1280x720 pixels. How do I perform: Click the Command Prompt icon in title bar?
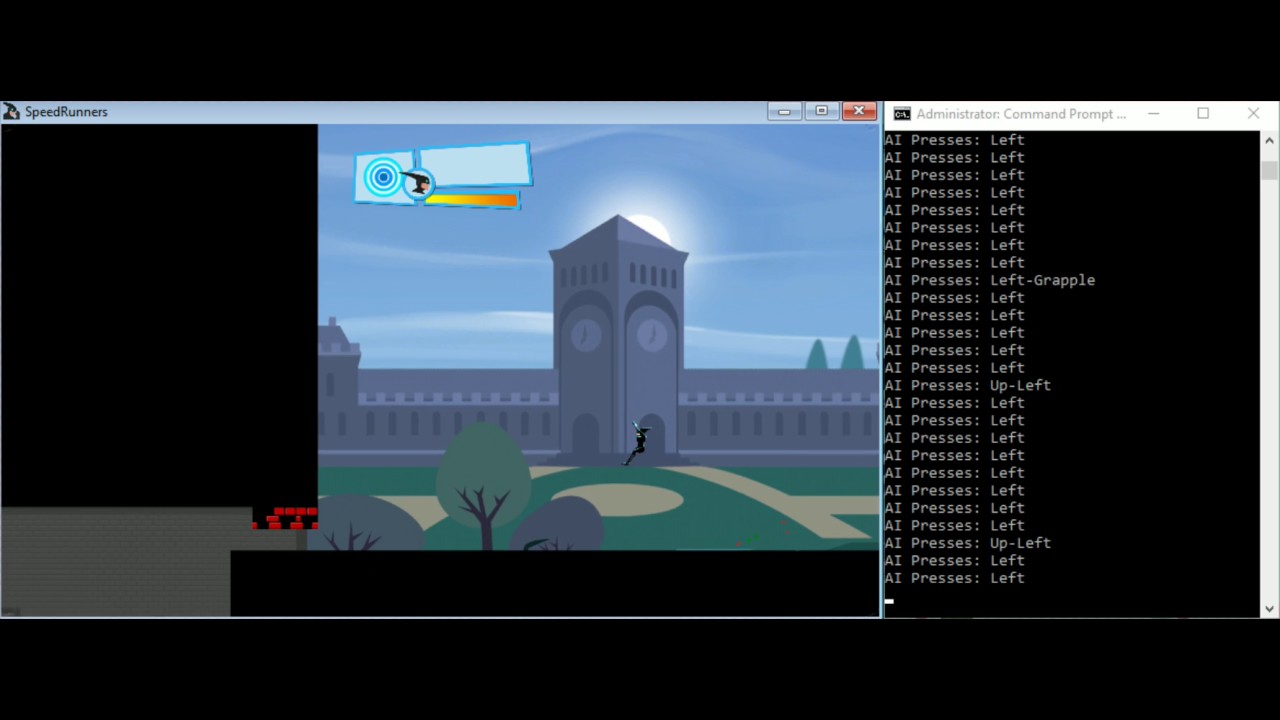tap(902, 114)
